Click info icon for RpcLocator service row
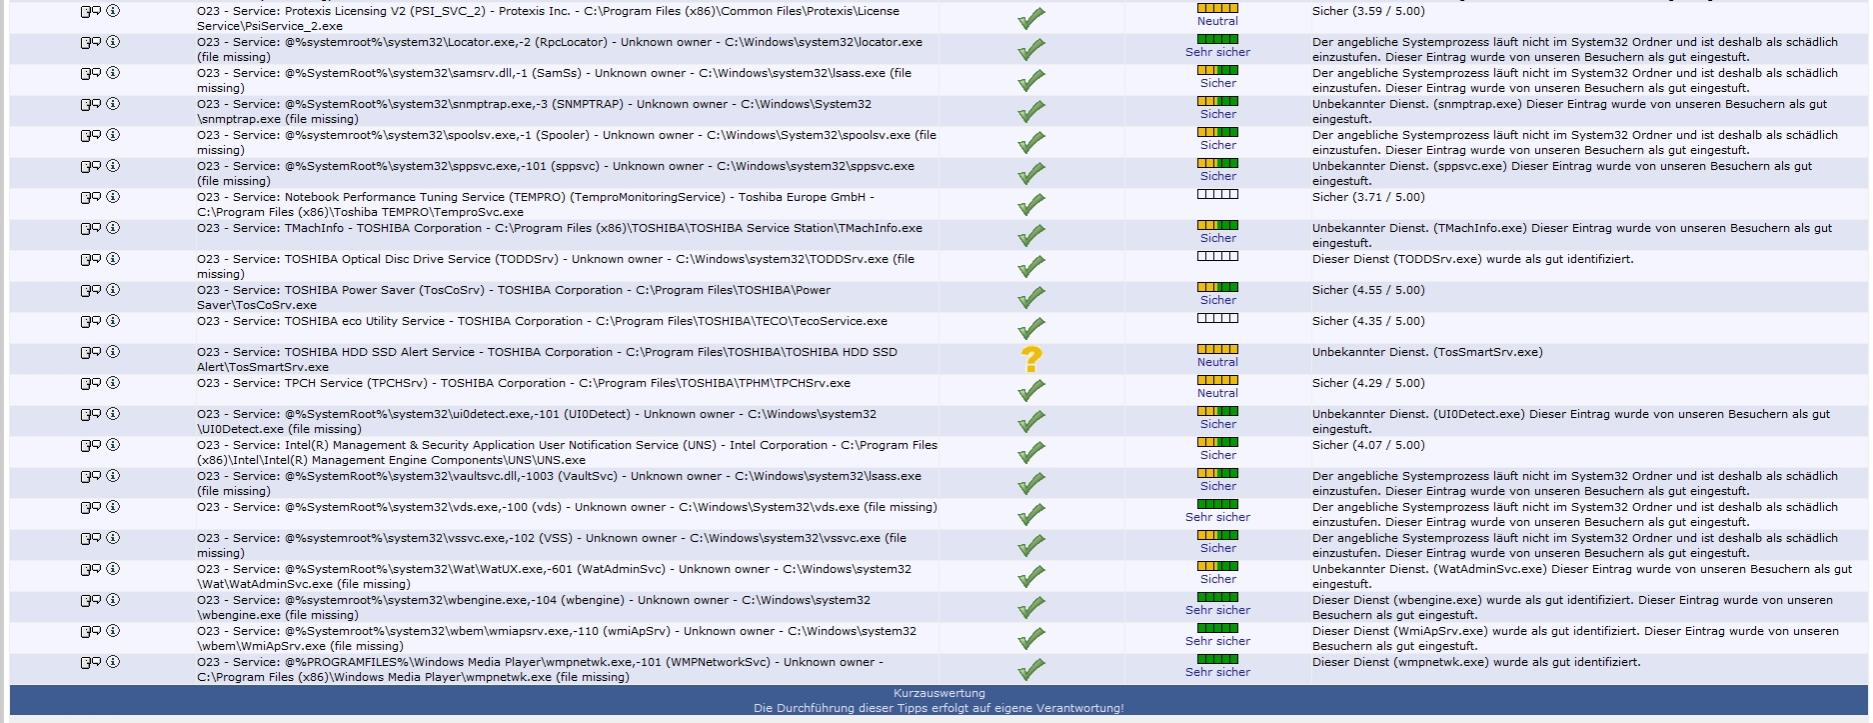1873x723 pixels. (113, 42)
